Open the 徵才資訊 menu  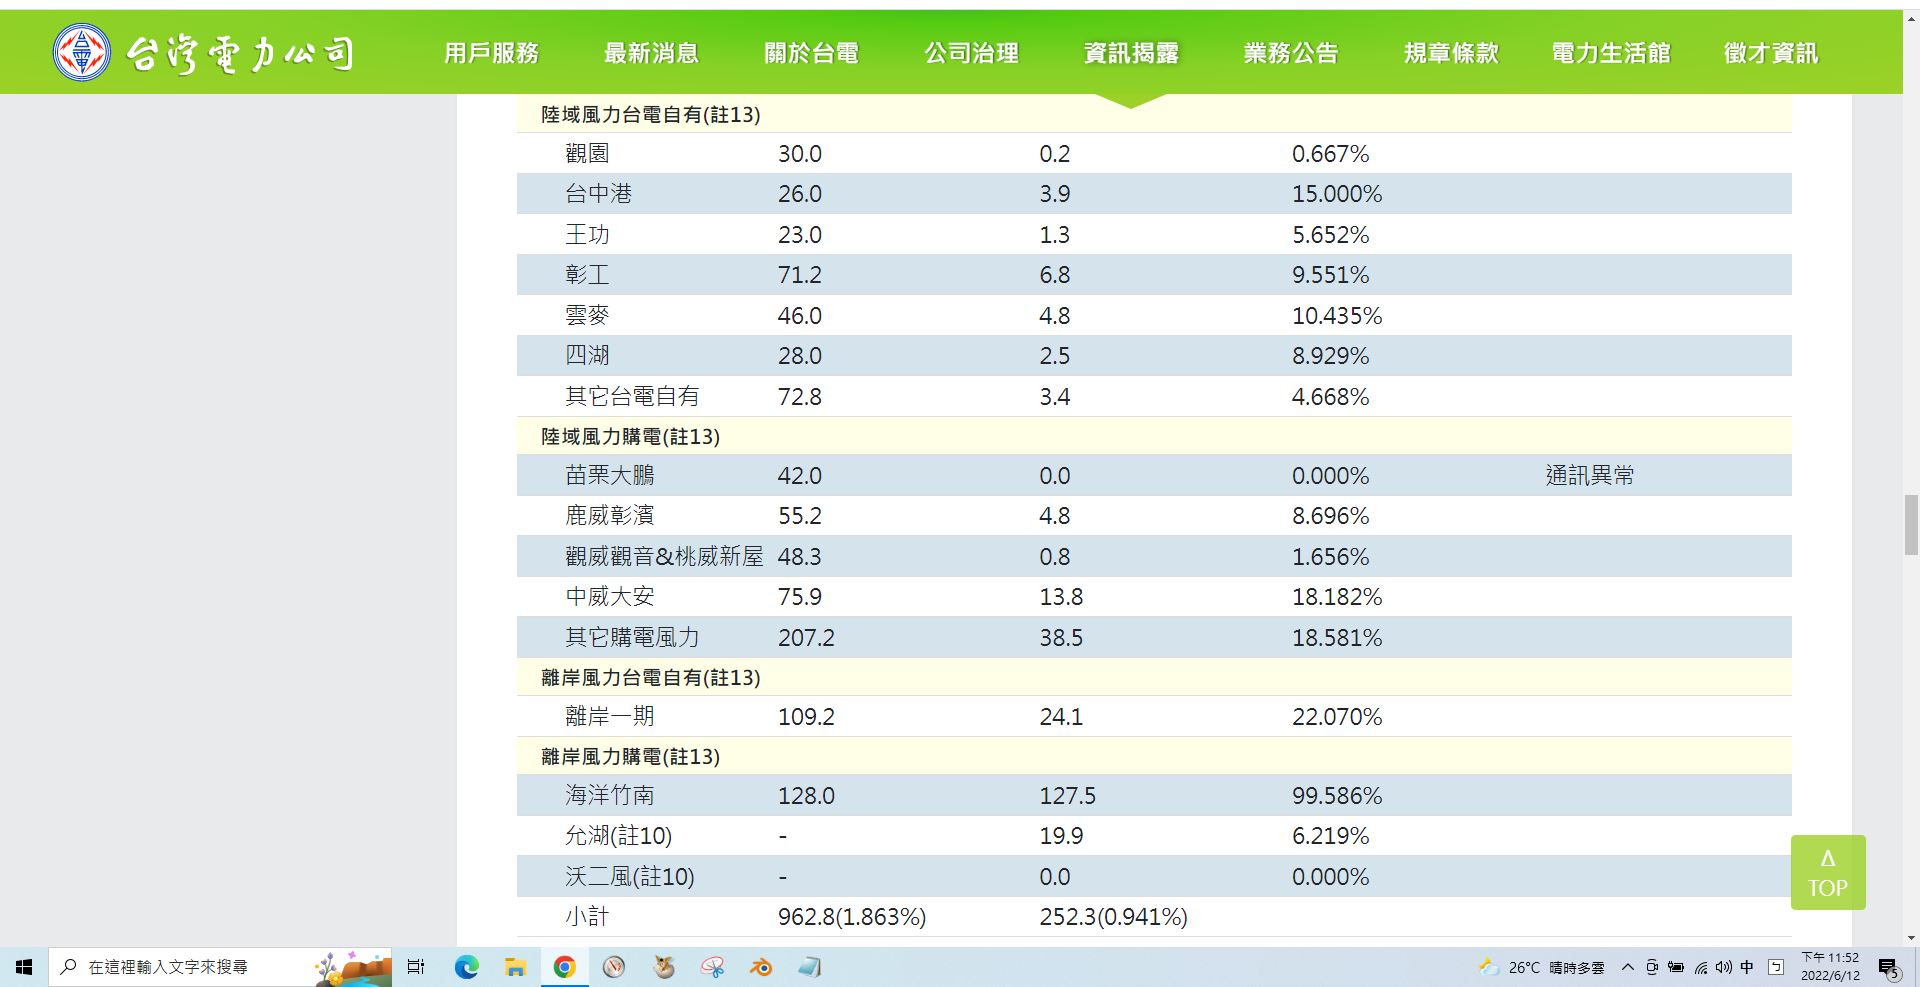[1771, 53]
